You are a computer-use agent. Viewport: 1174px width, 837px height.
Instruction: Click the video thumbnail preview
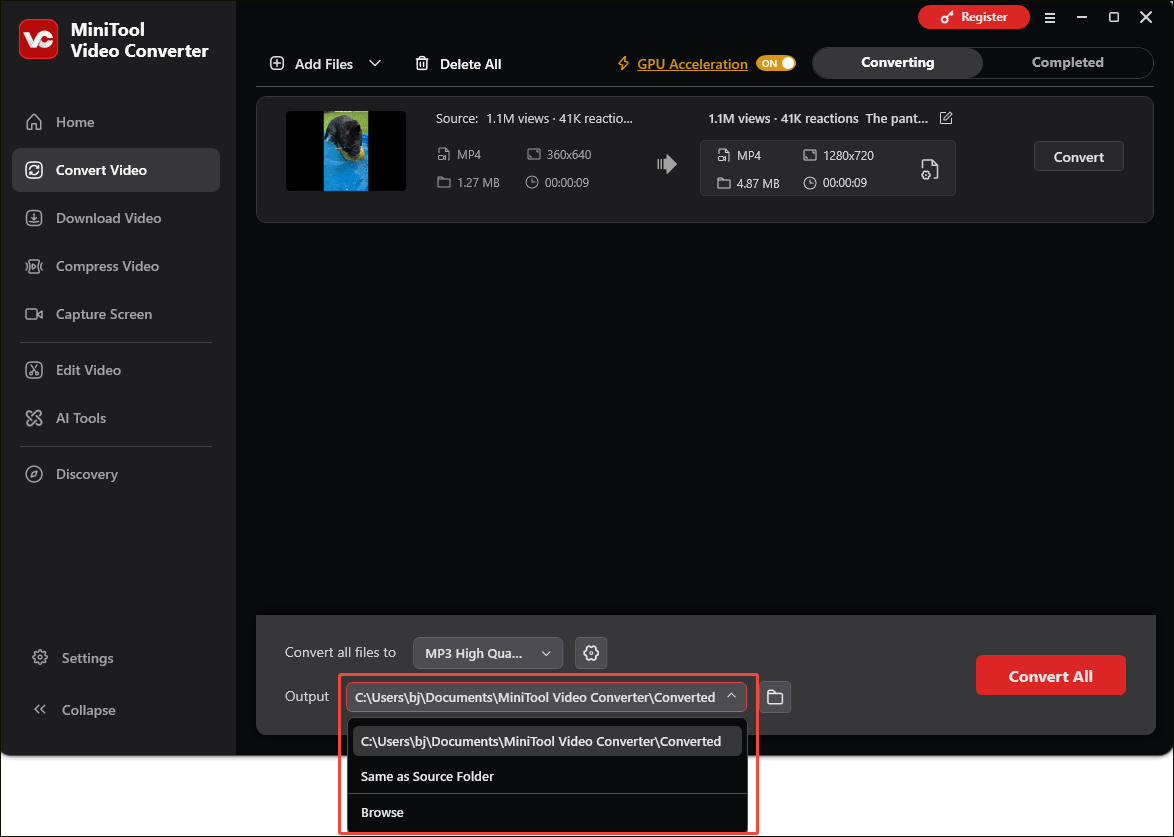point(346,151)
